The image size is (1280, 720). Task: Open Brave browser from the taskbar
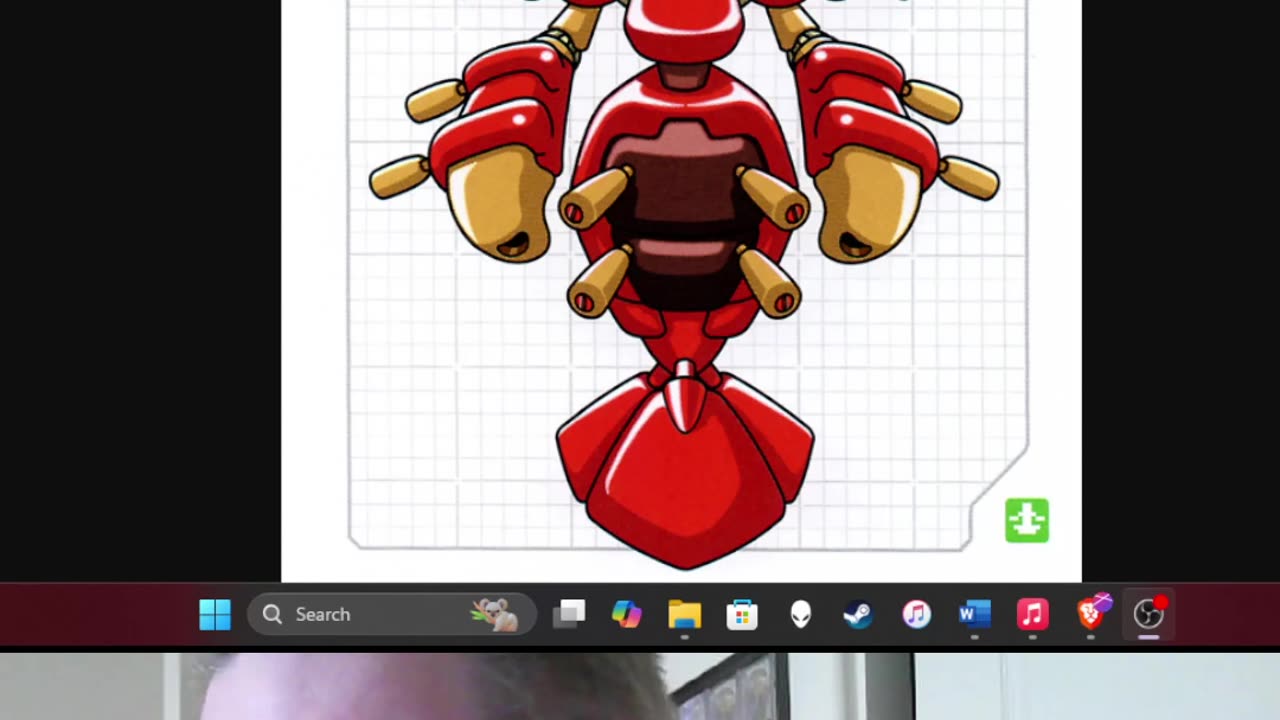(1093, 612)
